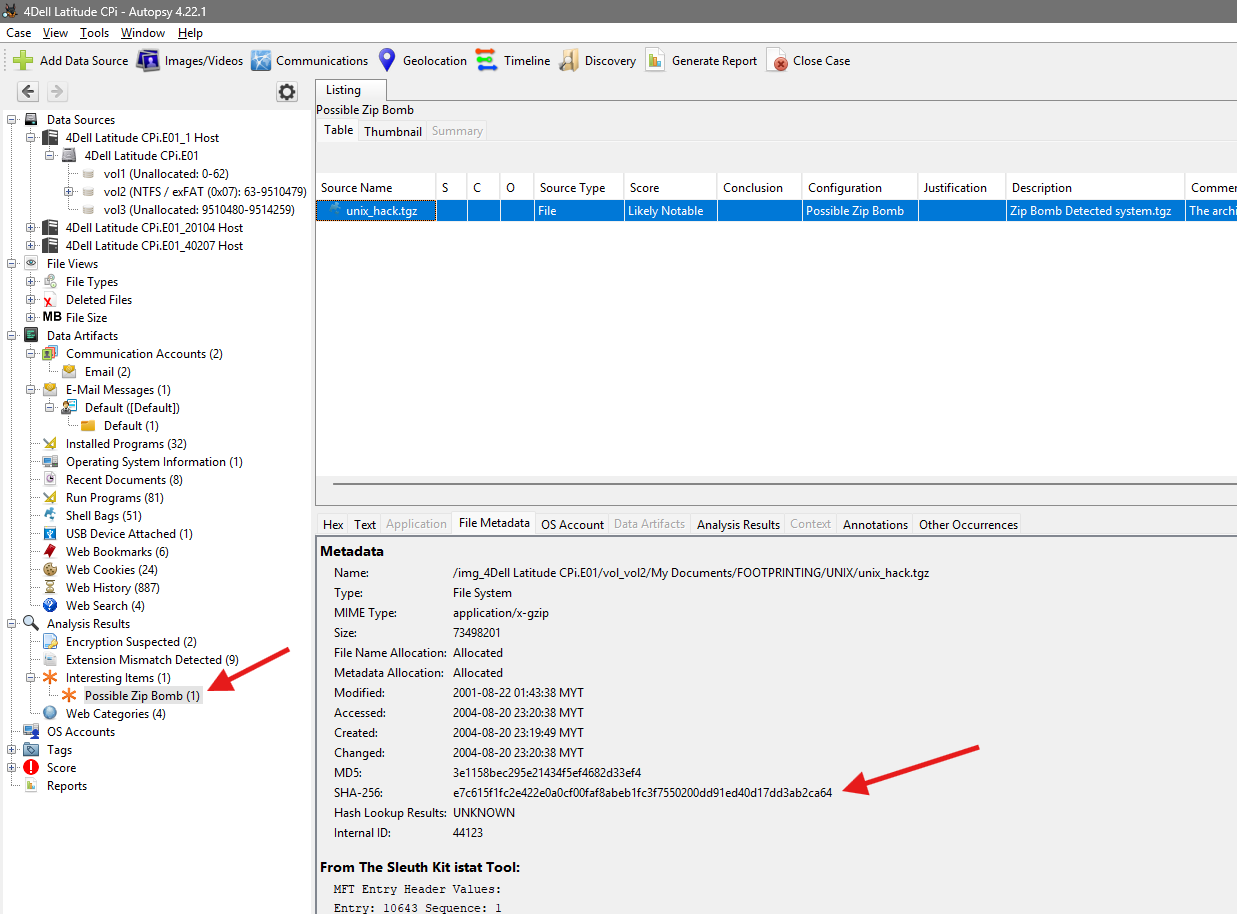Screen dimensions: 1237x914
Task: Open the Tools menu
Action: tap(95, 33)
